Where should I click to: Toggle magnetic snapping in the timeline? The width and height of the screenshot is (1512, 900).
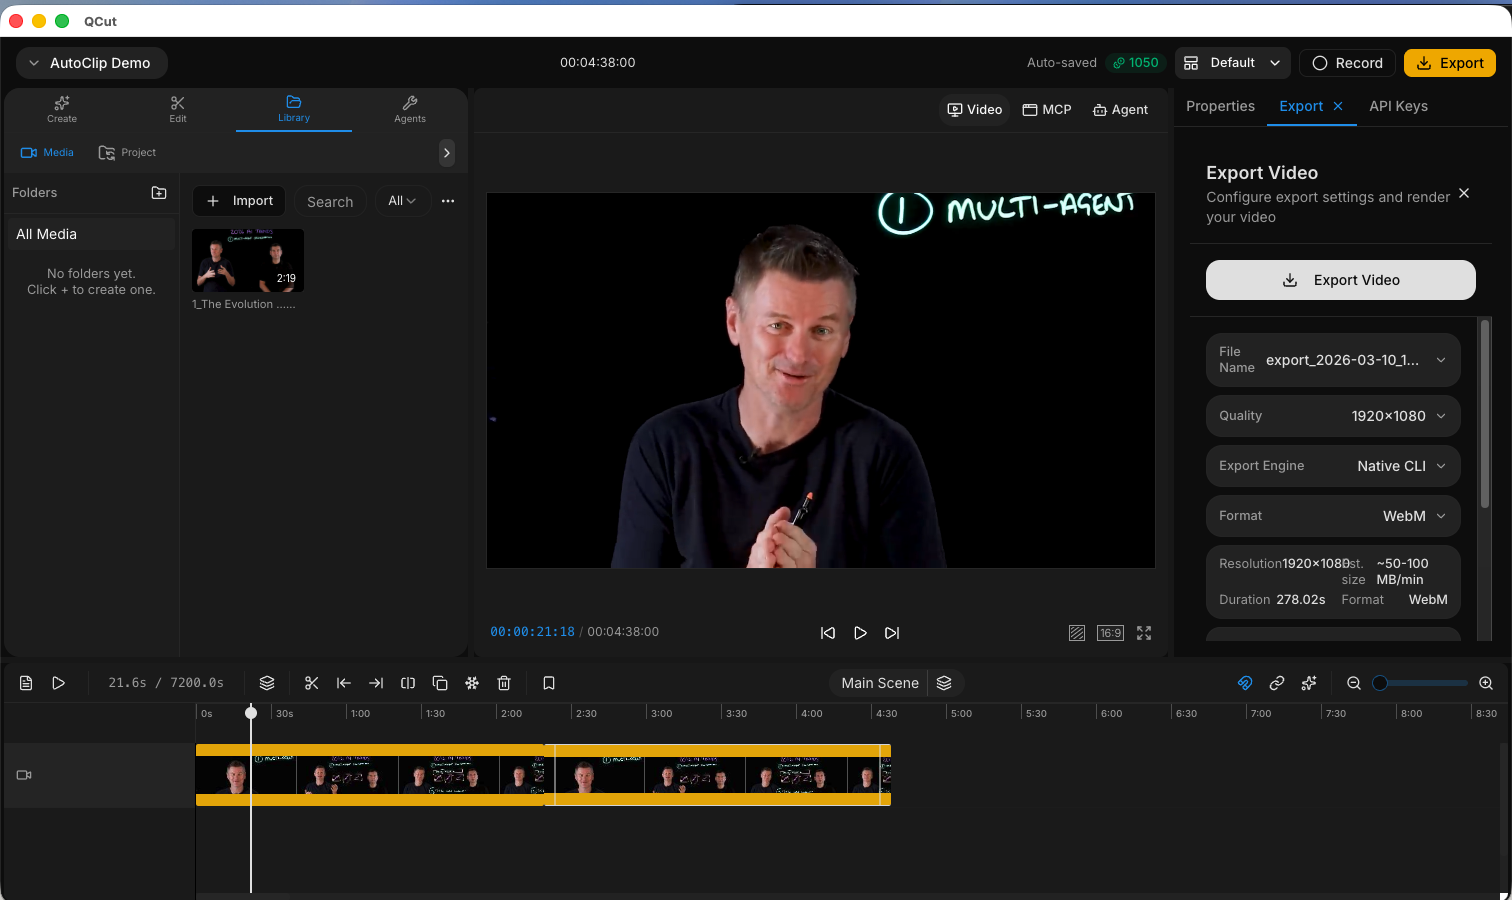click(x=1244, y=683)
